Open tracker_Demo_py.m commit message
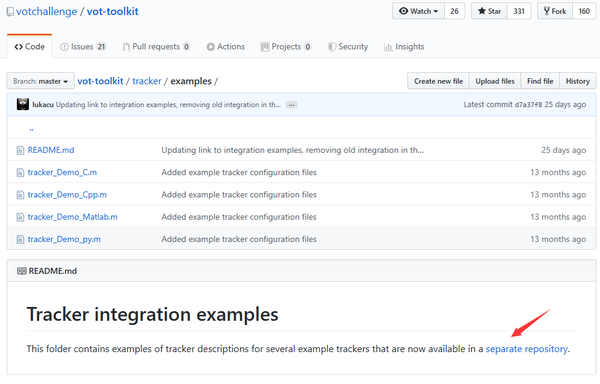The width and height of the screenshot is (600, 384). (239, 239)
